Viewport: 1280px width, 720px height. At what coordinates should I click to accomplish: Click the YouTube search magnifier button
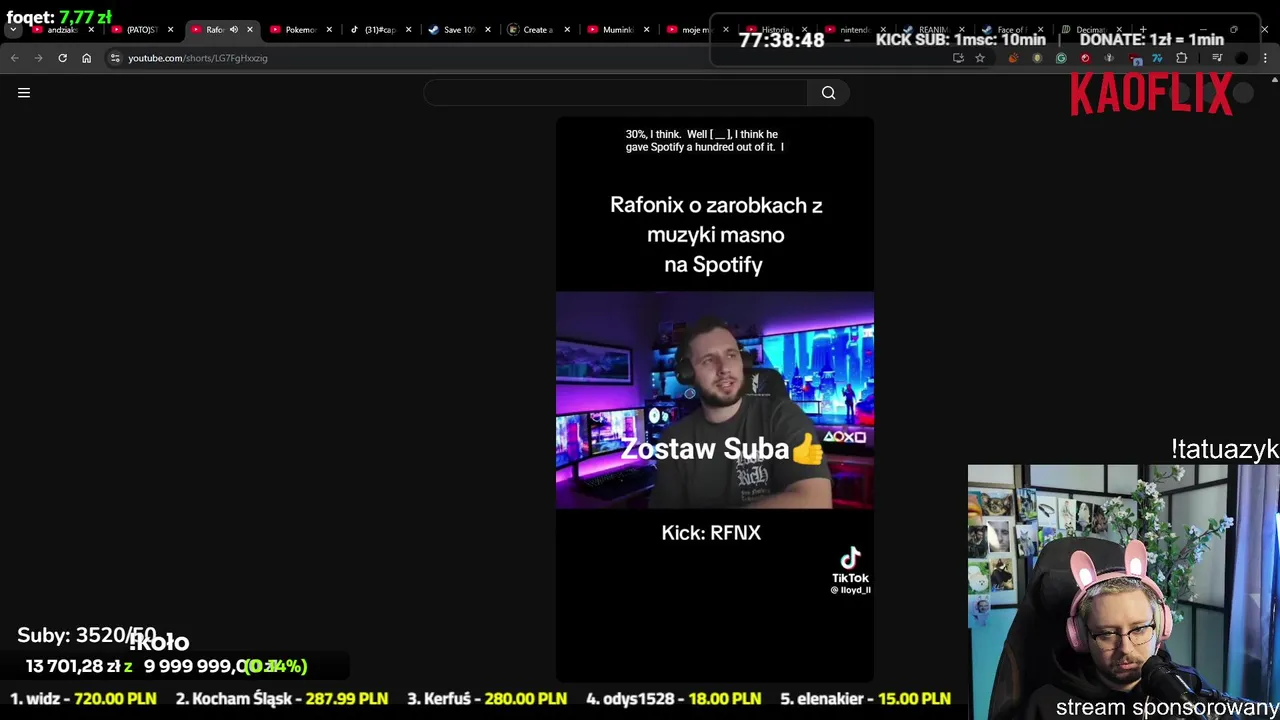click(828, 93)
